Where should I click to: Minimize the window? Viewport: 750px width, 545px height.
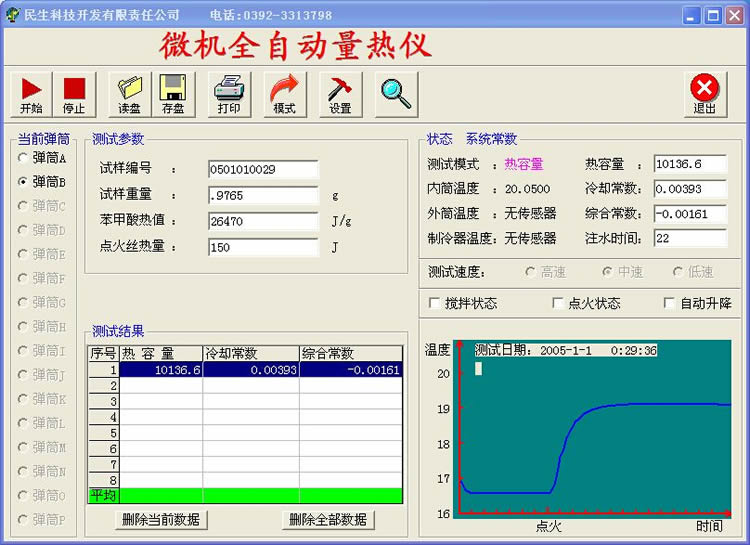[x=690, y=16]
